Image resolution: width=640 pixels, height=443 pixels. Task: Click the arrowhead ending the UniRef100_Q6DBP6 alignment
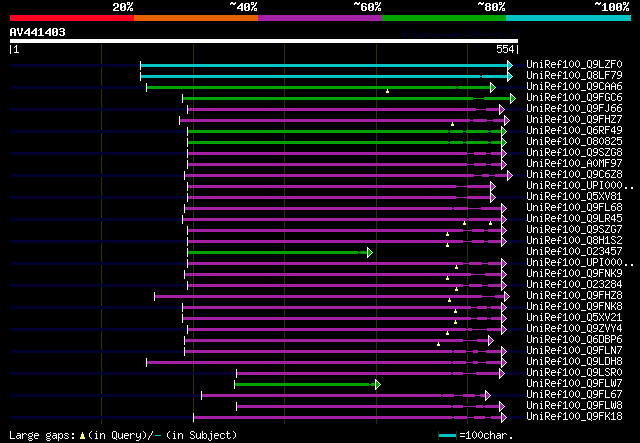pos(491,341)
